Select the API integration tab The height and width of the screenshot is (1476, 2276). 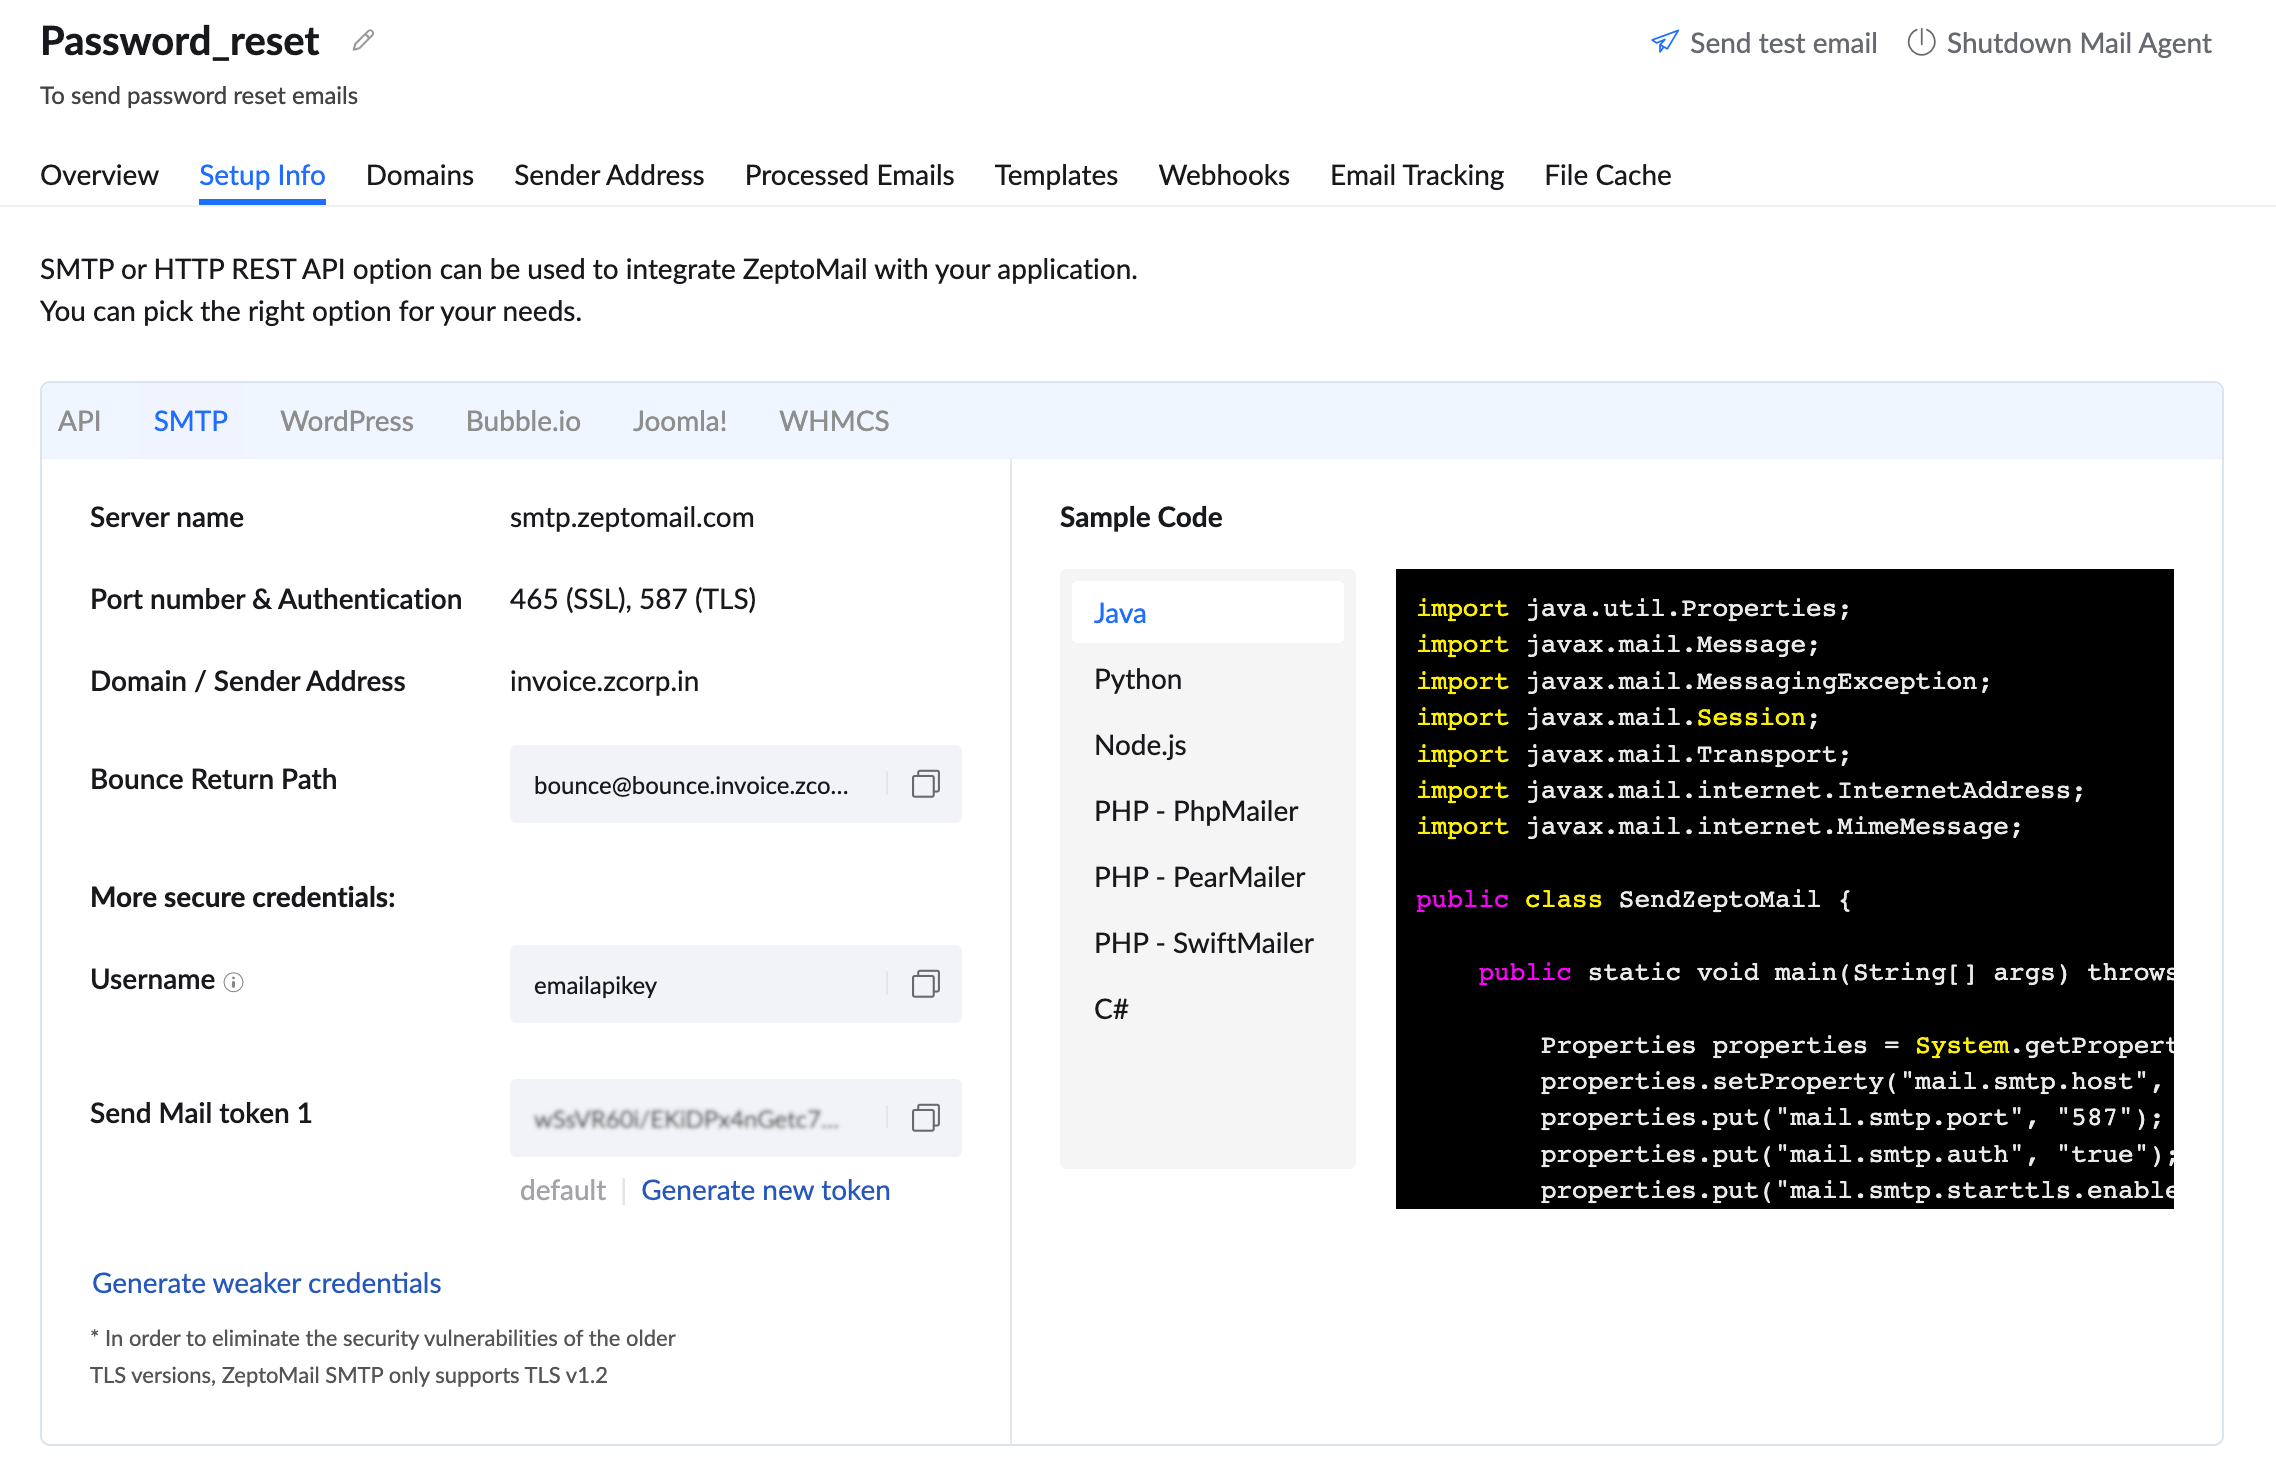pyautogui.click(x=79, y=421)
